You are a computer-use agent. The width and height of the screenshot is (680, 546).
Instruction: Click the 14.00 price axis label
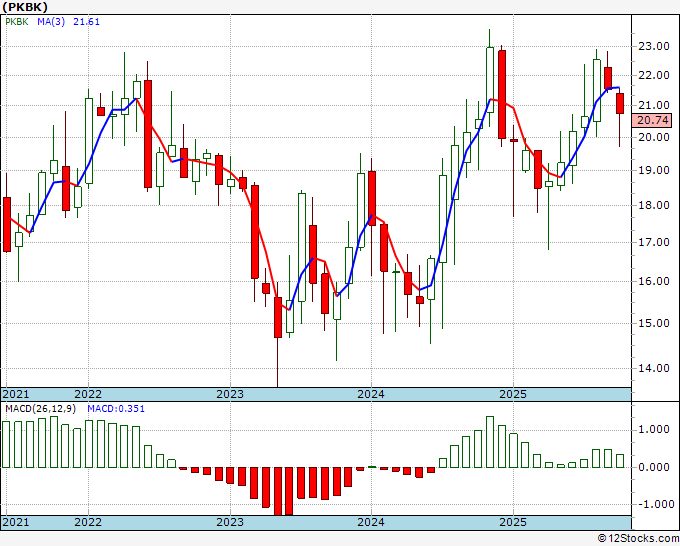[654, 368]
